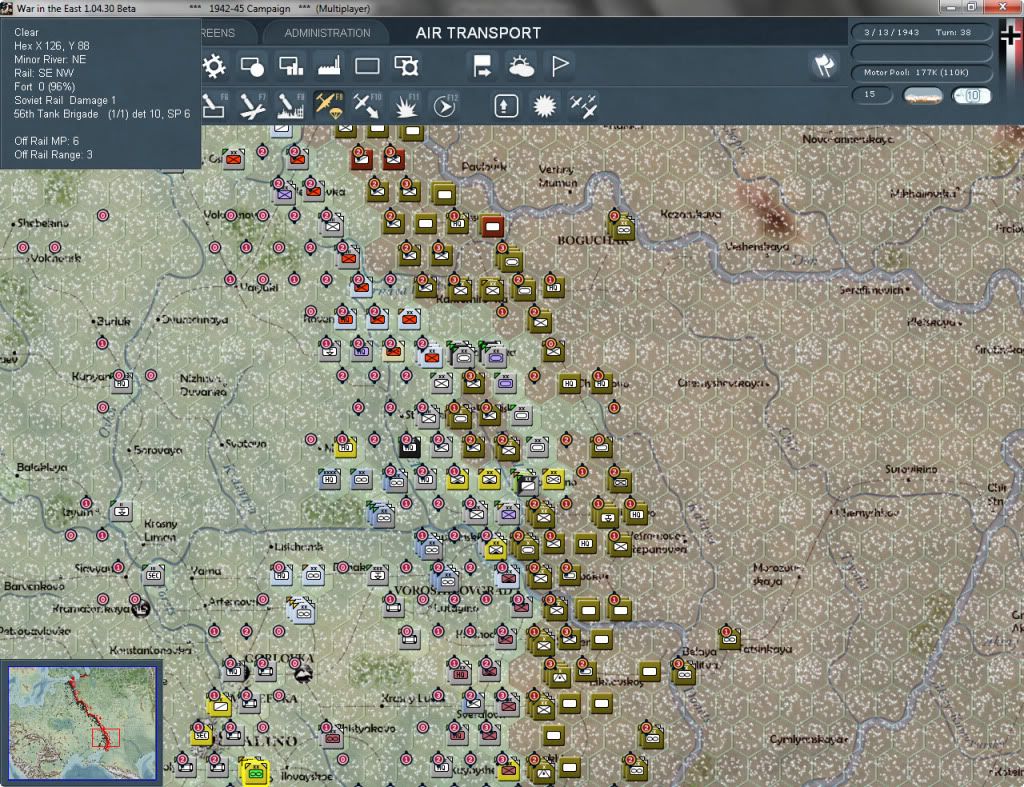Click the Serafimovich town label
This screenshot has height=787, width=1024.
(x=872, y=289)
